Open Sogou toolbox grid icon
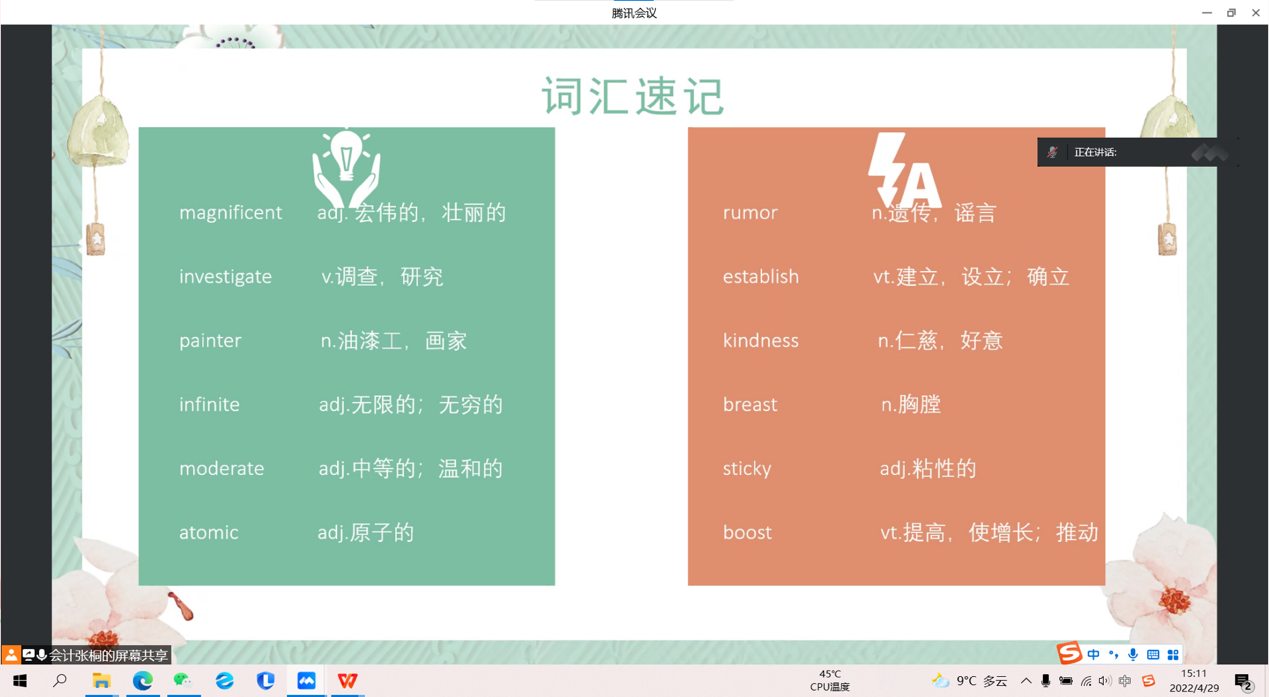The image size is (1269, 697). pos(1173,655)
